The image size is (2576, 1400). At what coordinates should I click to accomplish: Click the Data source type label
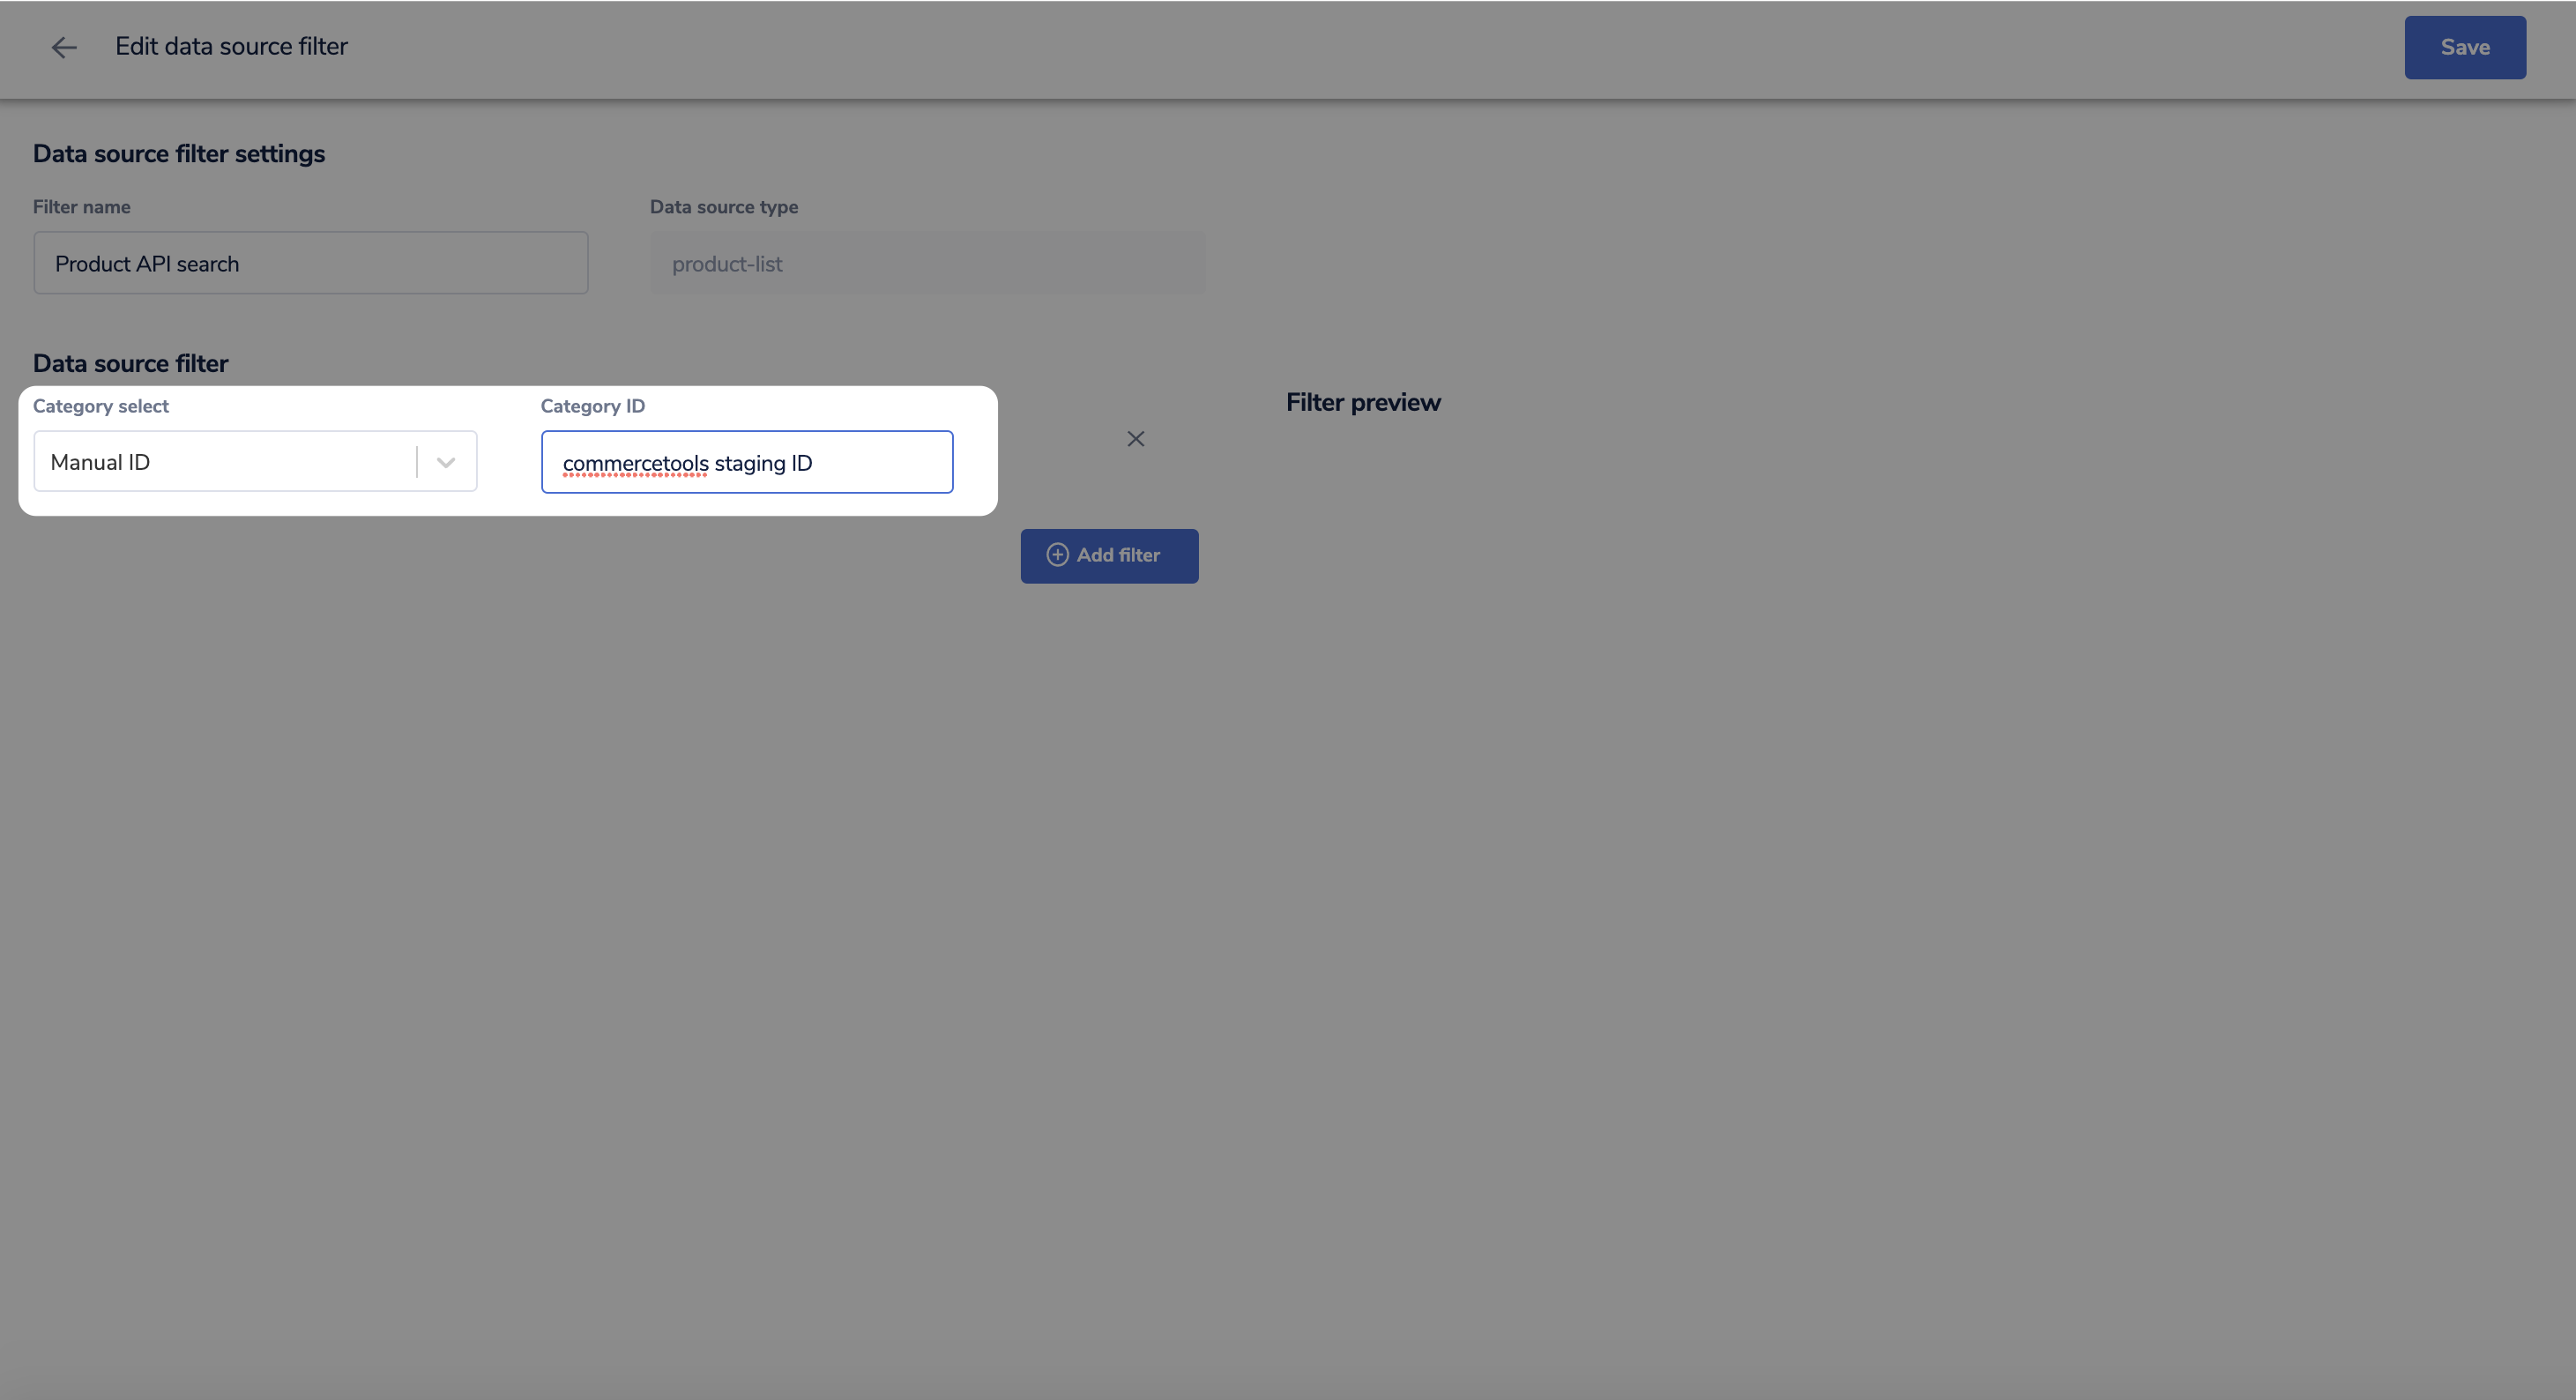pos(723,207)
